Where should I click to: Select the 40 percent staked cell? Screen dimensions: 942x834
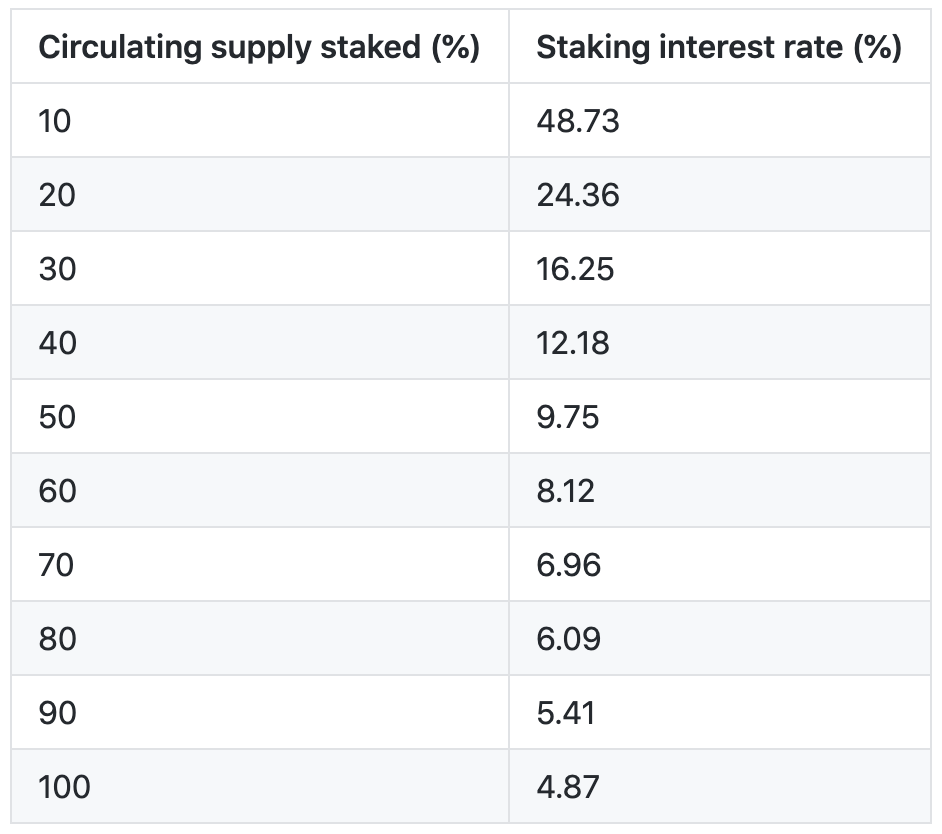pyautogui.click(x=57, y=343)
